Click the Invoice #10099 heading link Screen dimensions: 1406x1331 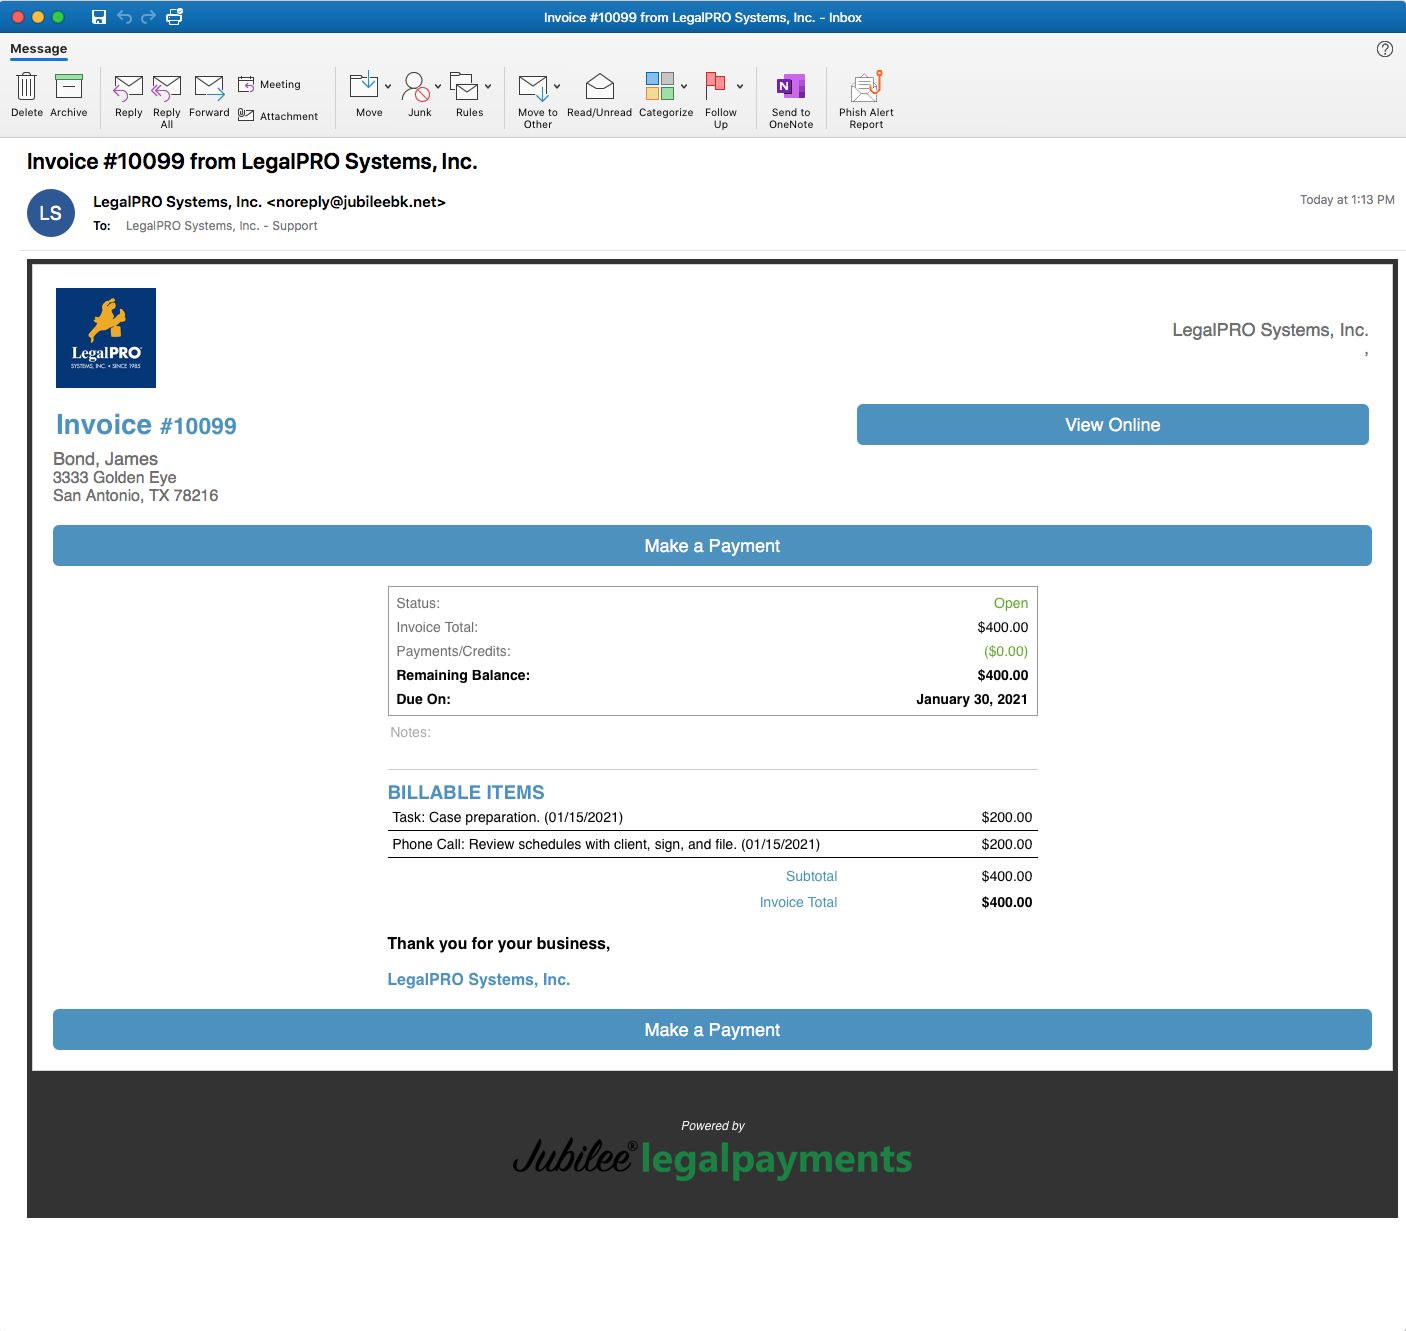[x=146, y=425]
